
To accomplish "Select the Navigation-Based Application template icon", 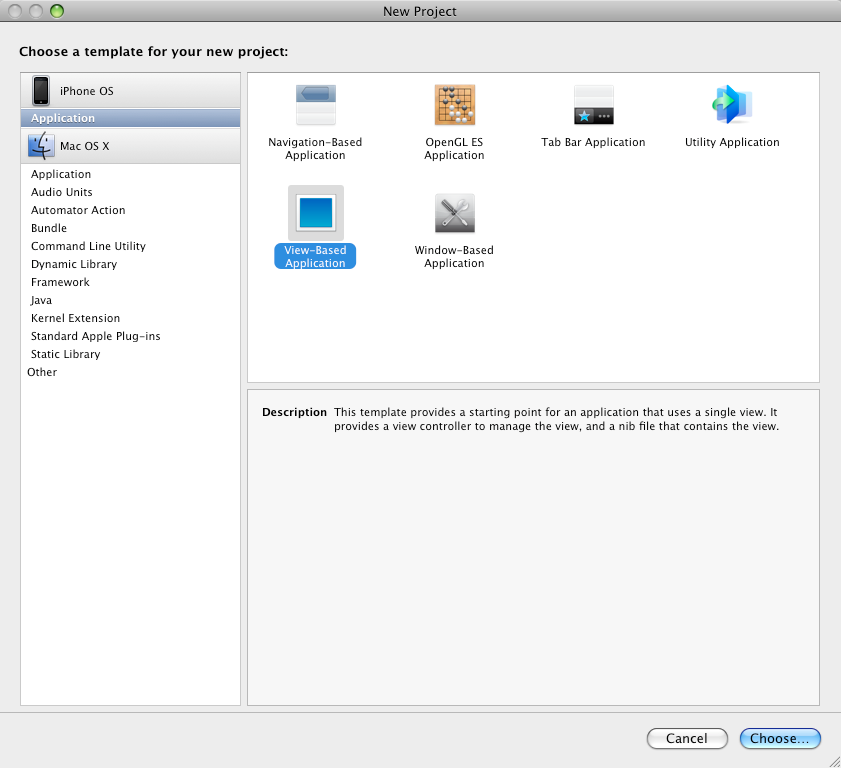I will (x=315, y=105).
